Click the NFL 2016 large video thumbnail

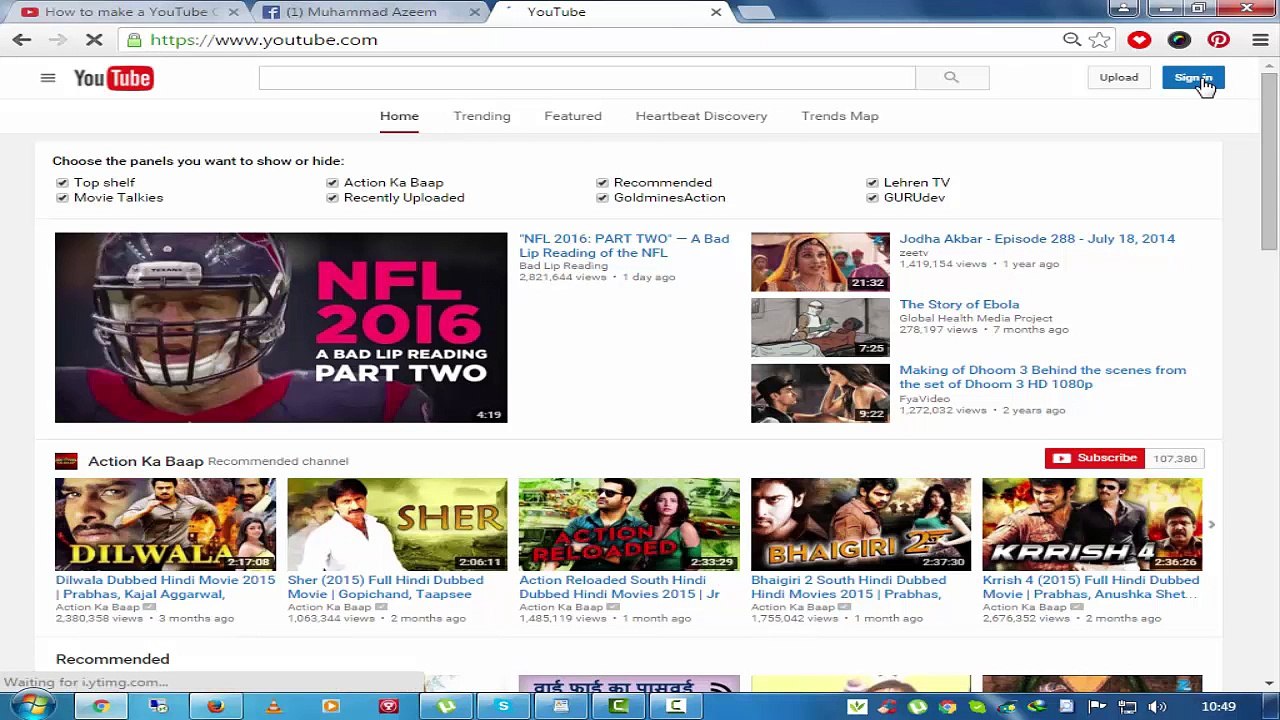click(x=281, y=327)
